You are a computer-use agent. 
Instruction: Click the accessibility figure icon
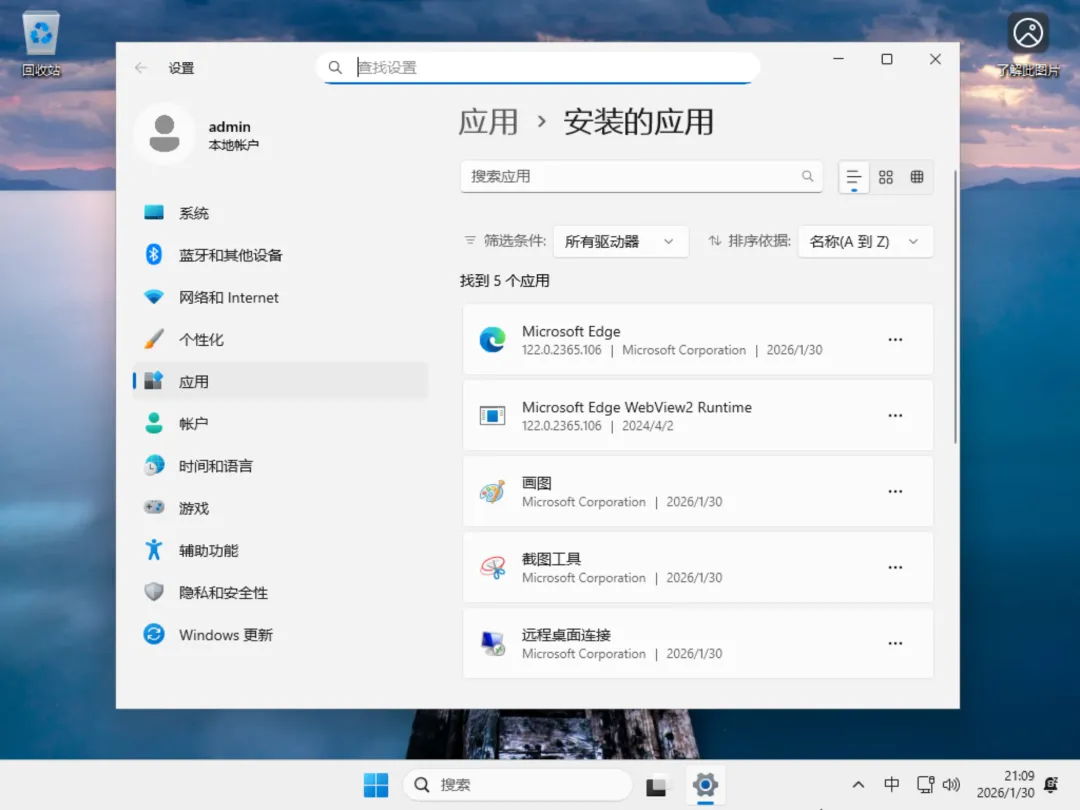154,550
